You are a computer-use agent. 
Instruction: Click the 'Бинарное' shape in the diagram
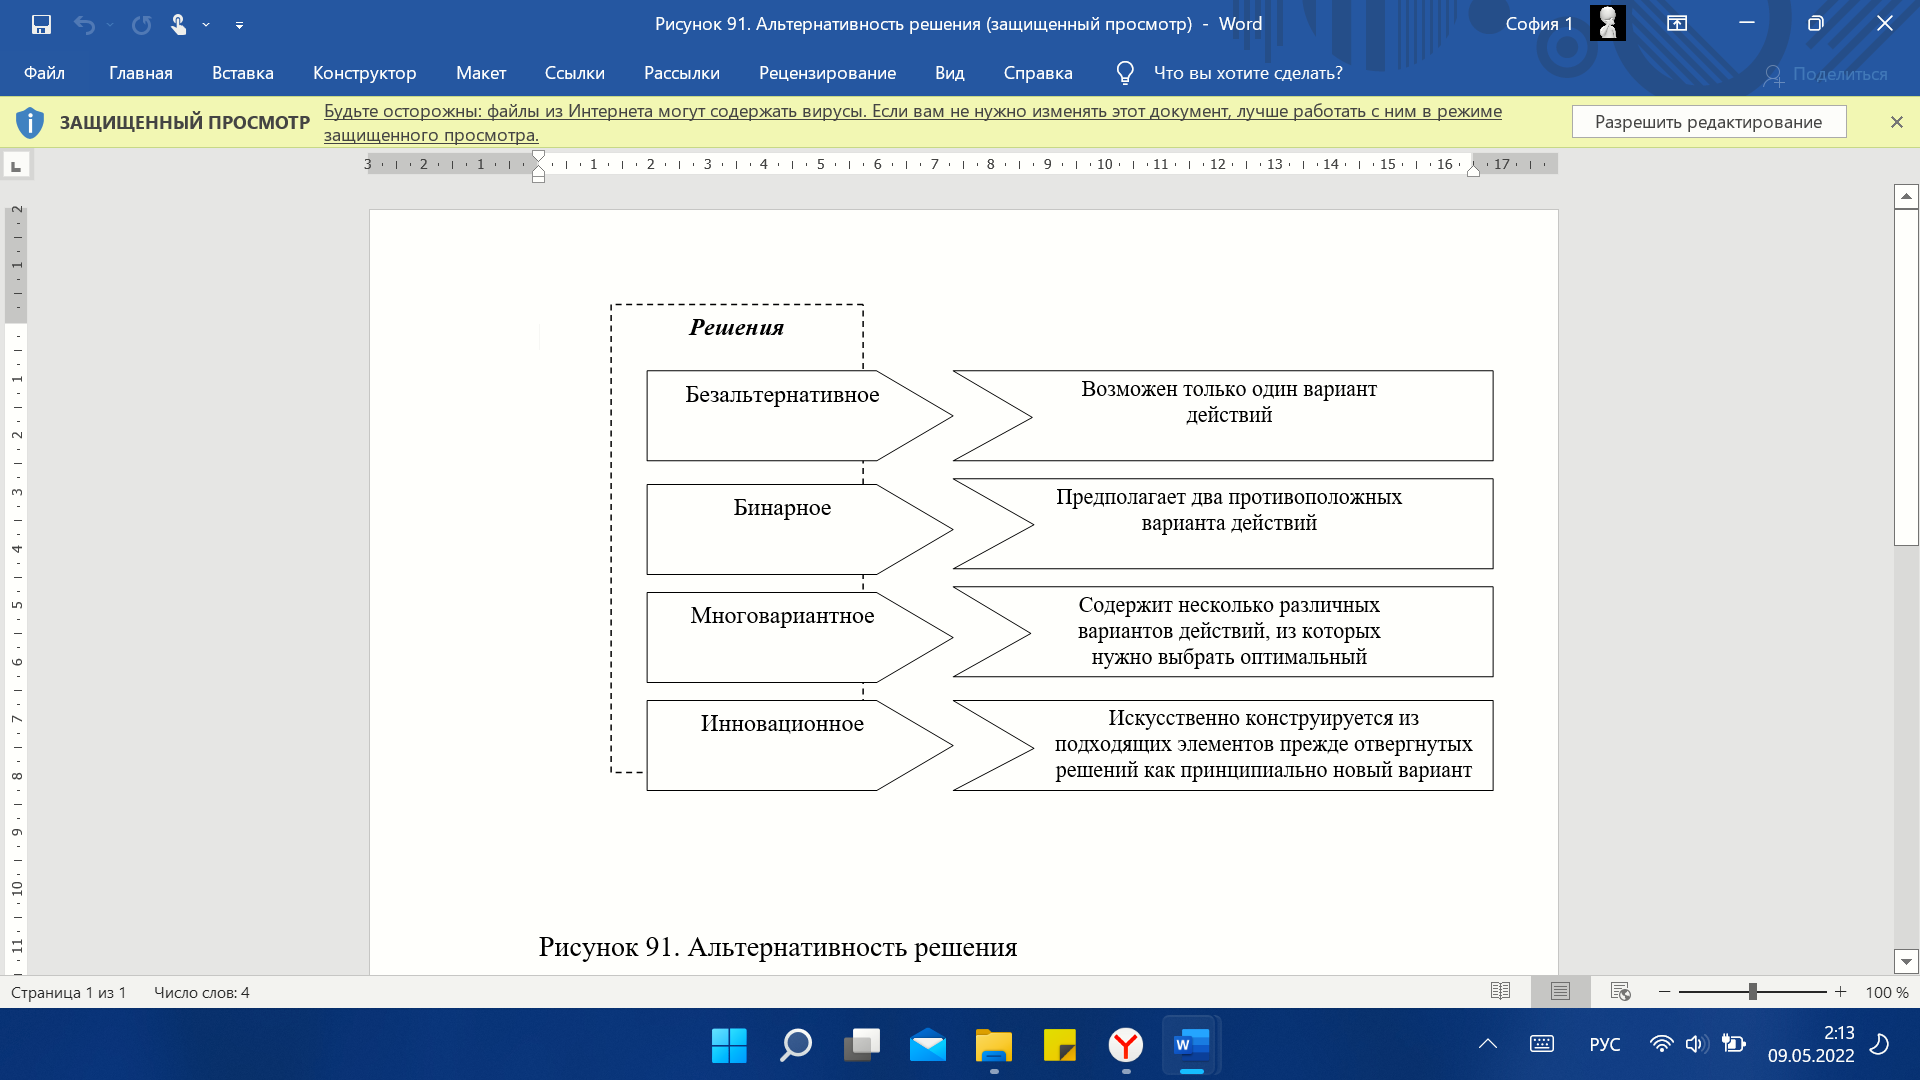click(798, 530)
